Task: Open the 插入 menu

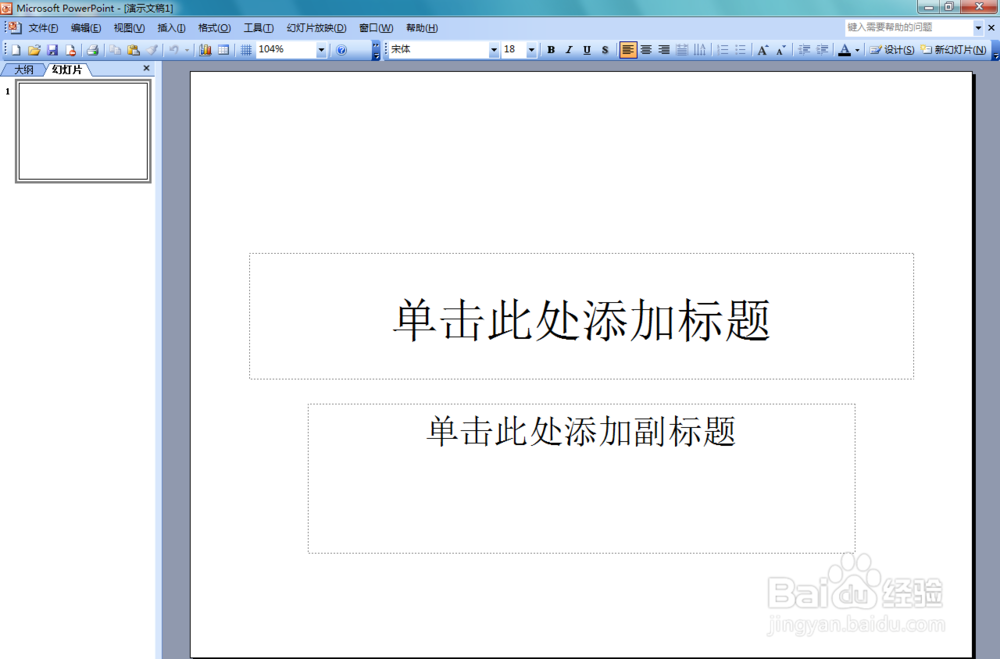Action: tap(166, 27)
